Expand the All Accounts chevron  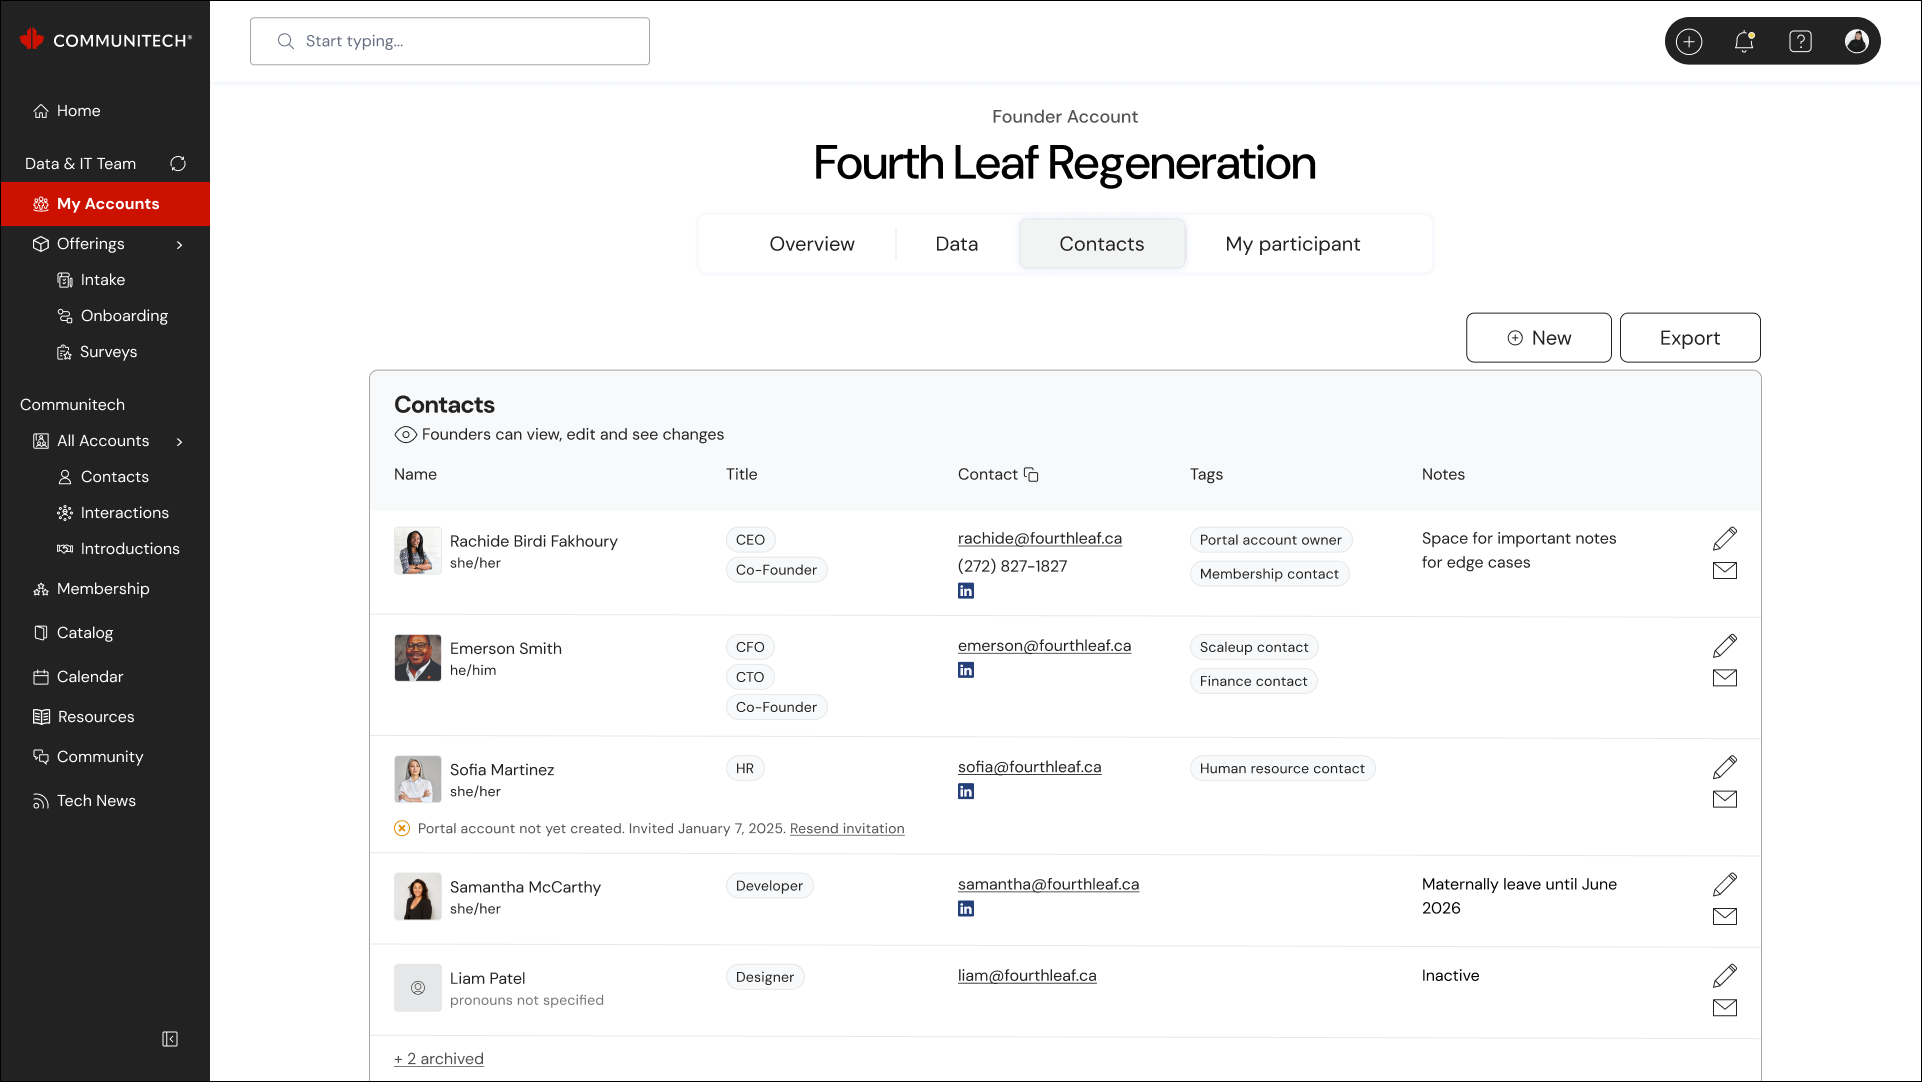pyautogui.click(x=180, y=442)
